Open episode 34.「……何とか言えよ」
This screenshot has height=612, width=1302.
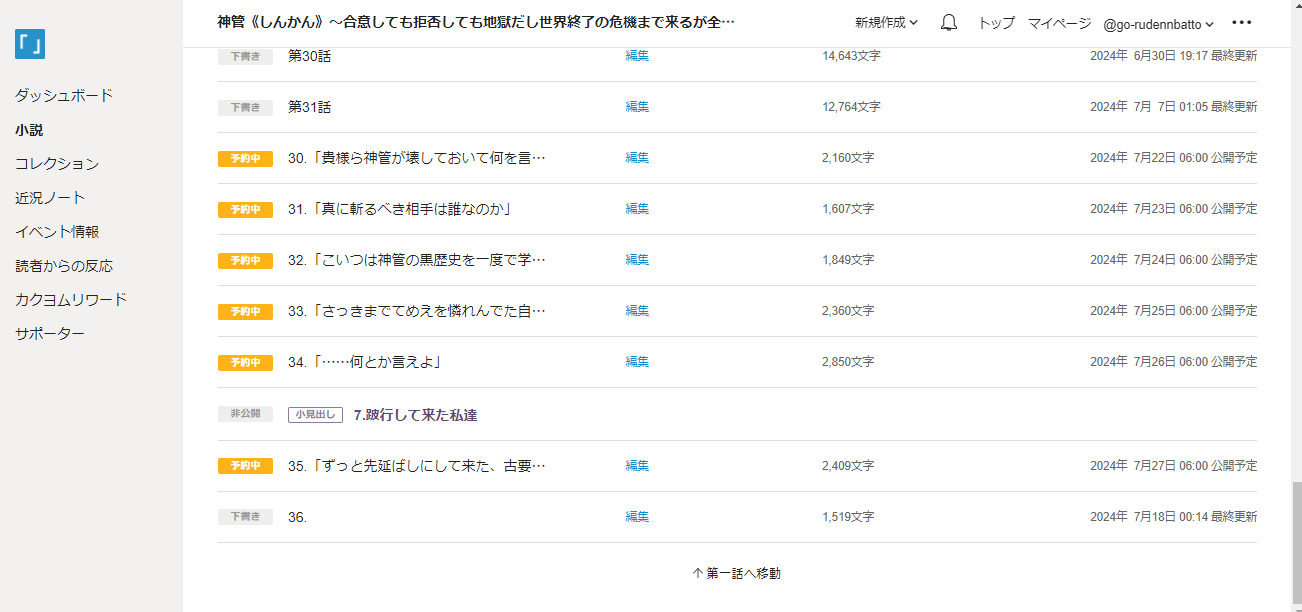(365, 362)
